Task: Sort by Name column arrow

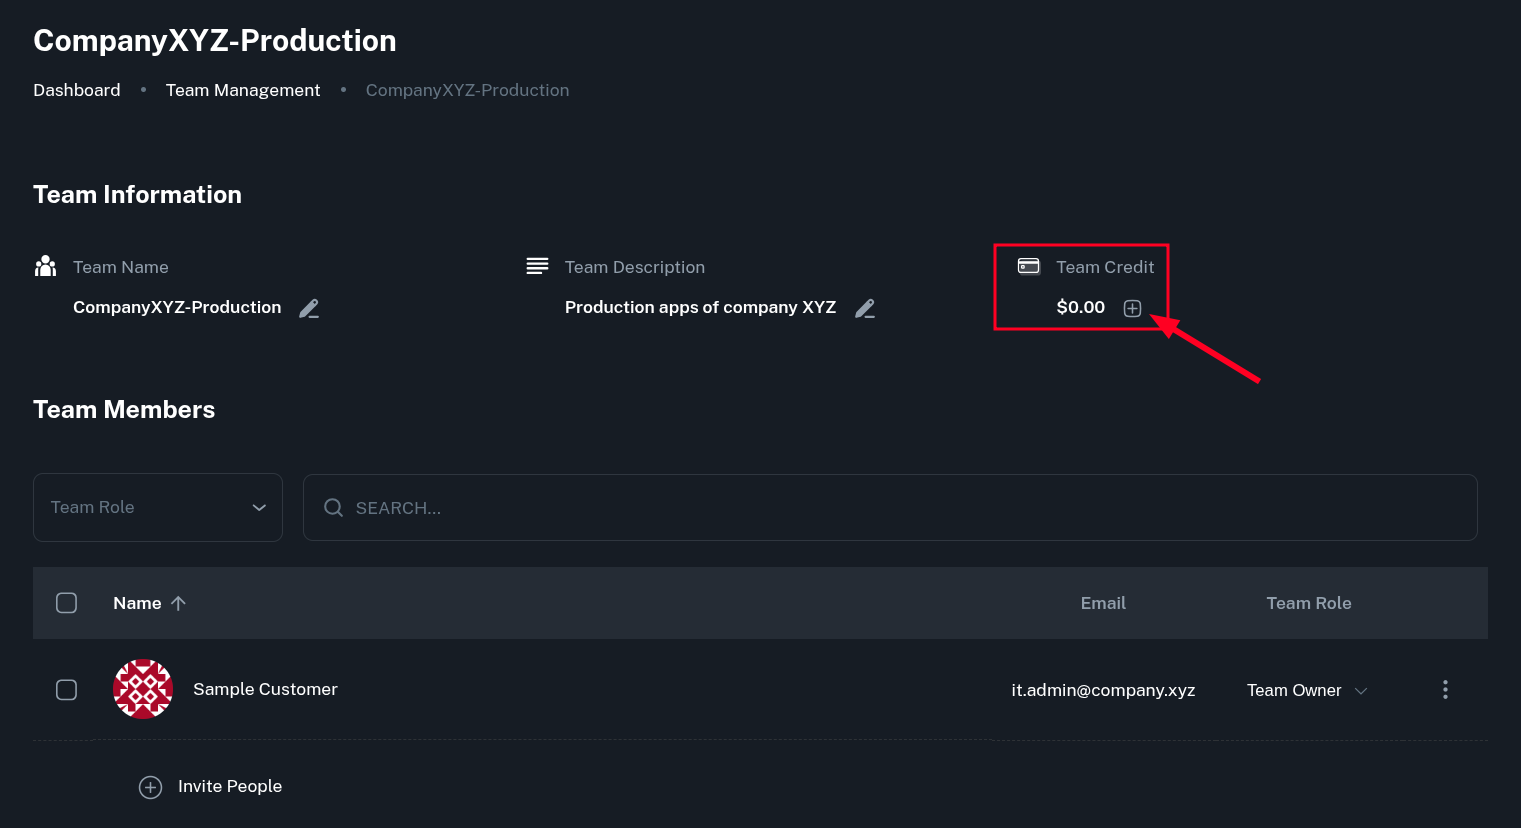Action: [x=179, y=603]
